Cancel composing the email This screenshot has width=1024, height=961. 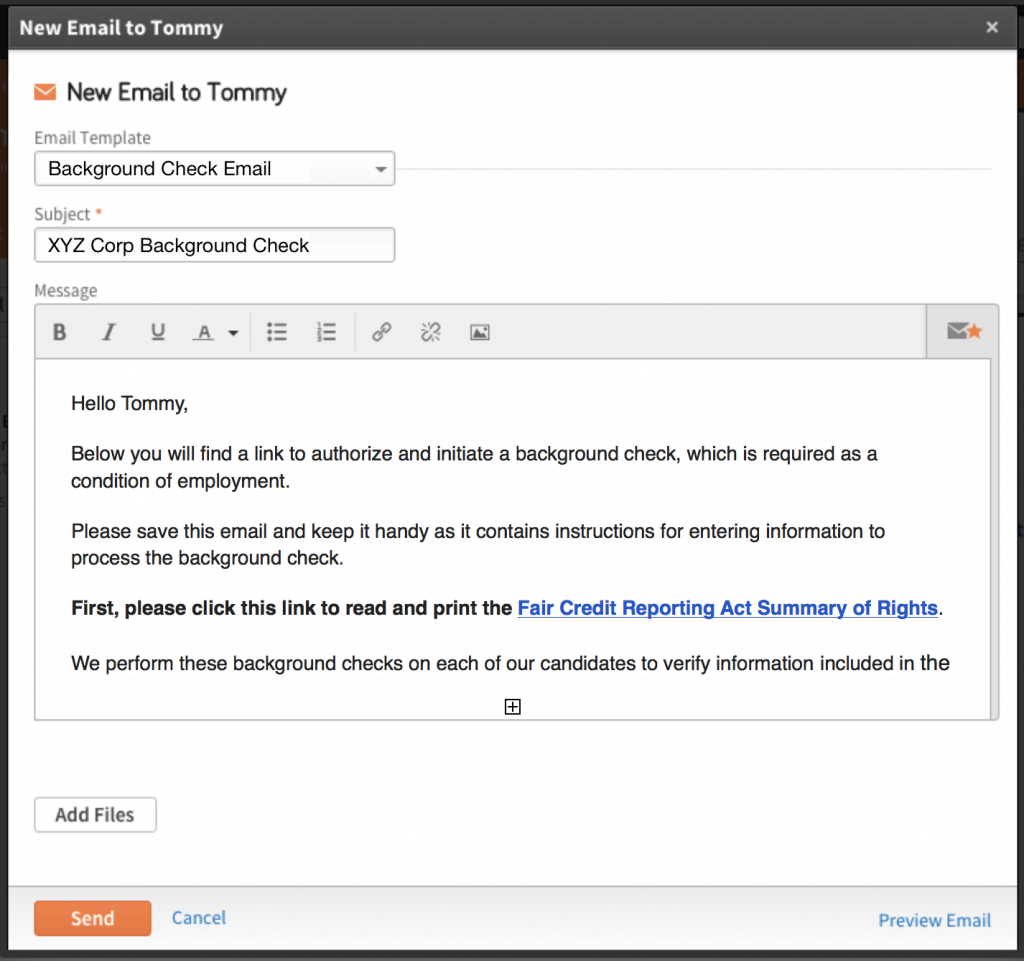[198, 918]
